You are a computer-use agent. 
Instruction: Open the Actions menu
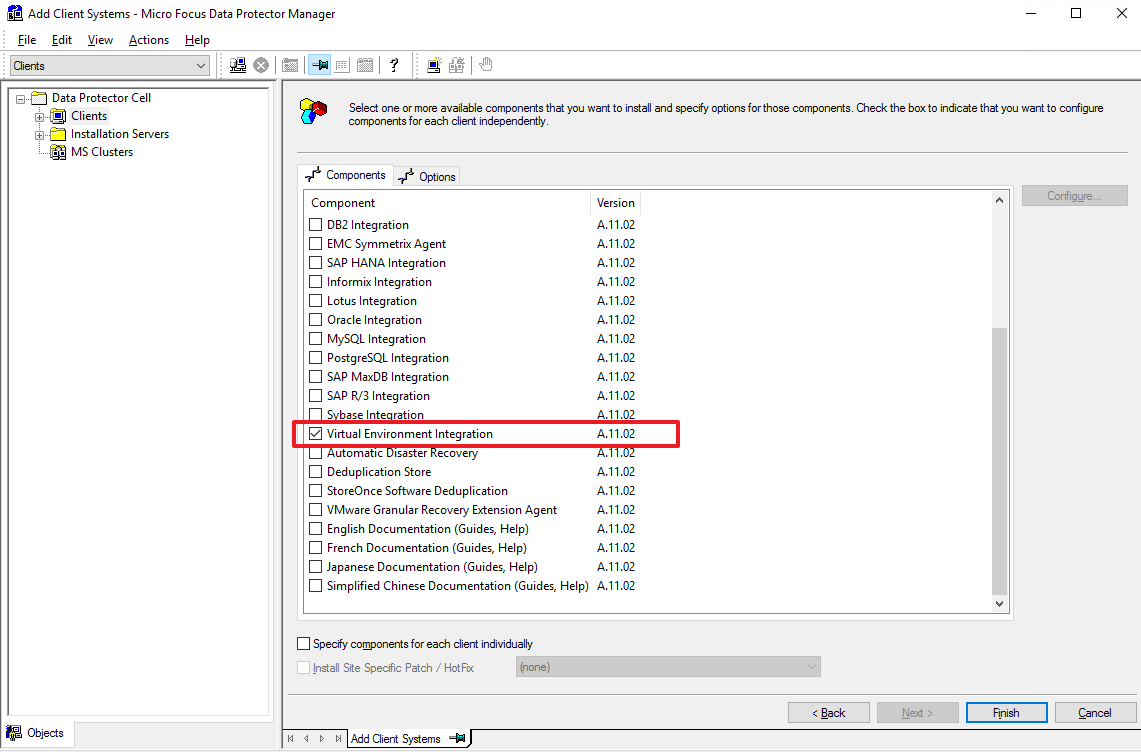click(x=148, y=40)
